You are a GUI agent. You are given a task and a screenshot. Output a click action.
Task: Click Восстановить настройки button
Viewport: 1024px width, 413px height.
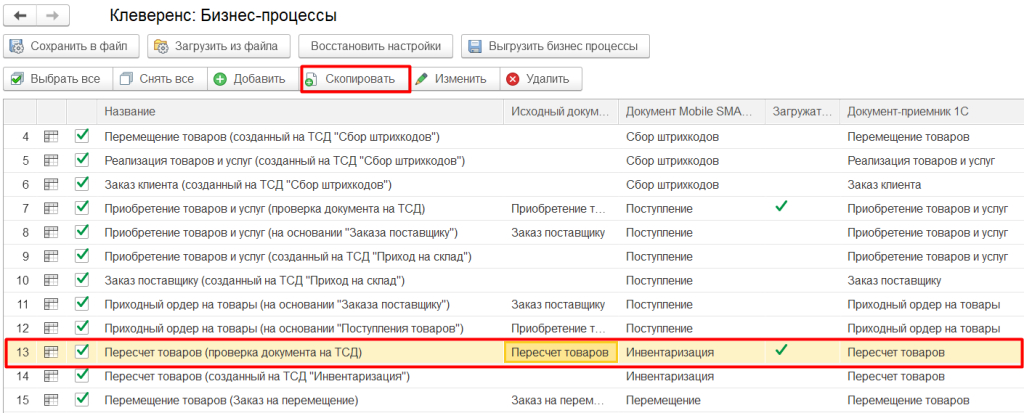coord(376,46)
